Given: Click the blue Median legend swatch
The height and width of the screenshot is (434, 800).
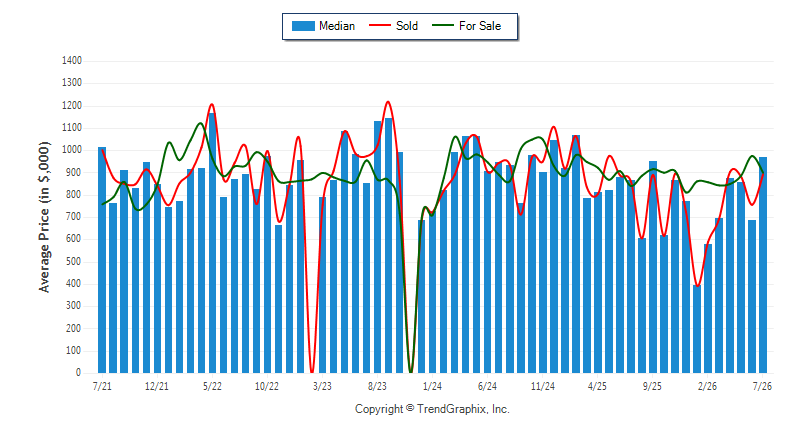Looking at the screenshot, I should (303, 26).
